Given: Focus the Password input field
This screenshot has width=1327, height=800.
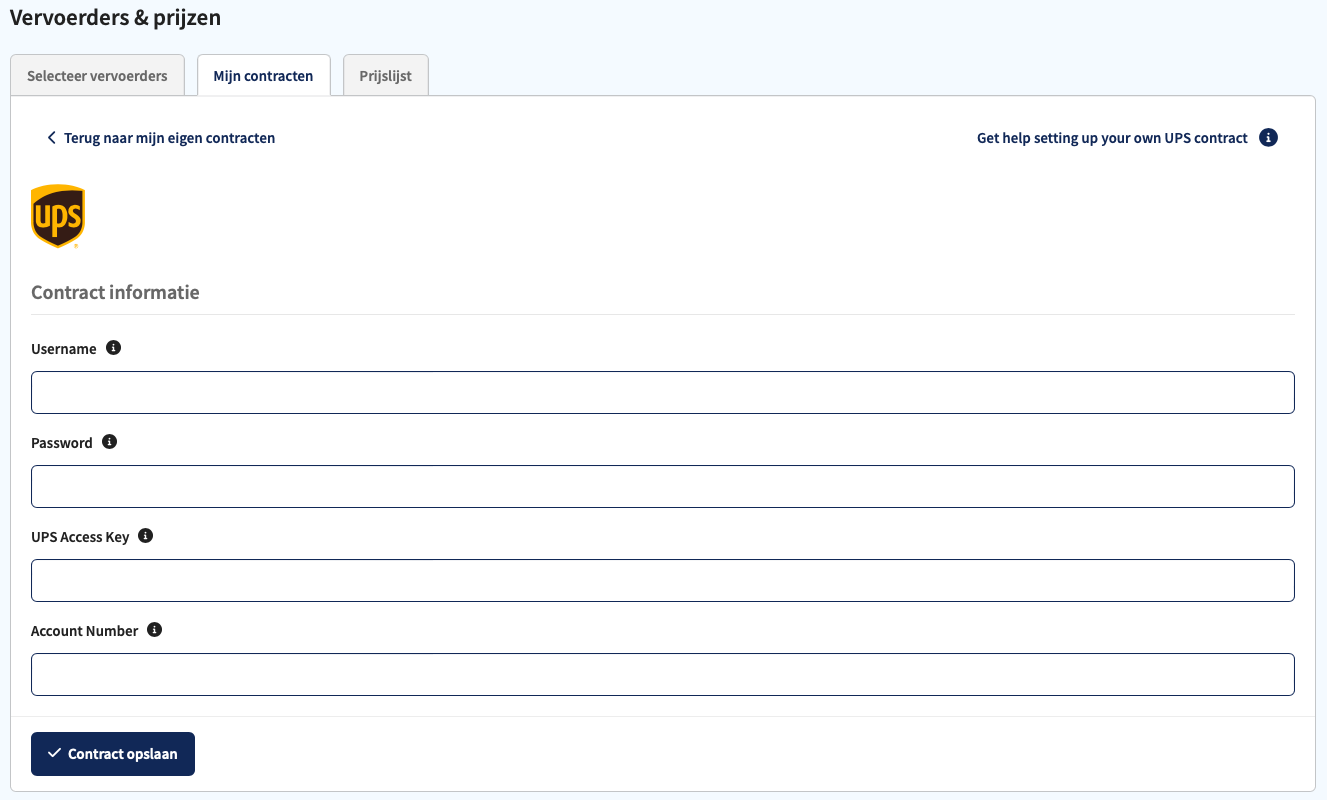Looking at the screenshot, I should click(663, 486).
